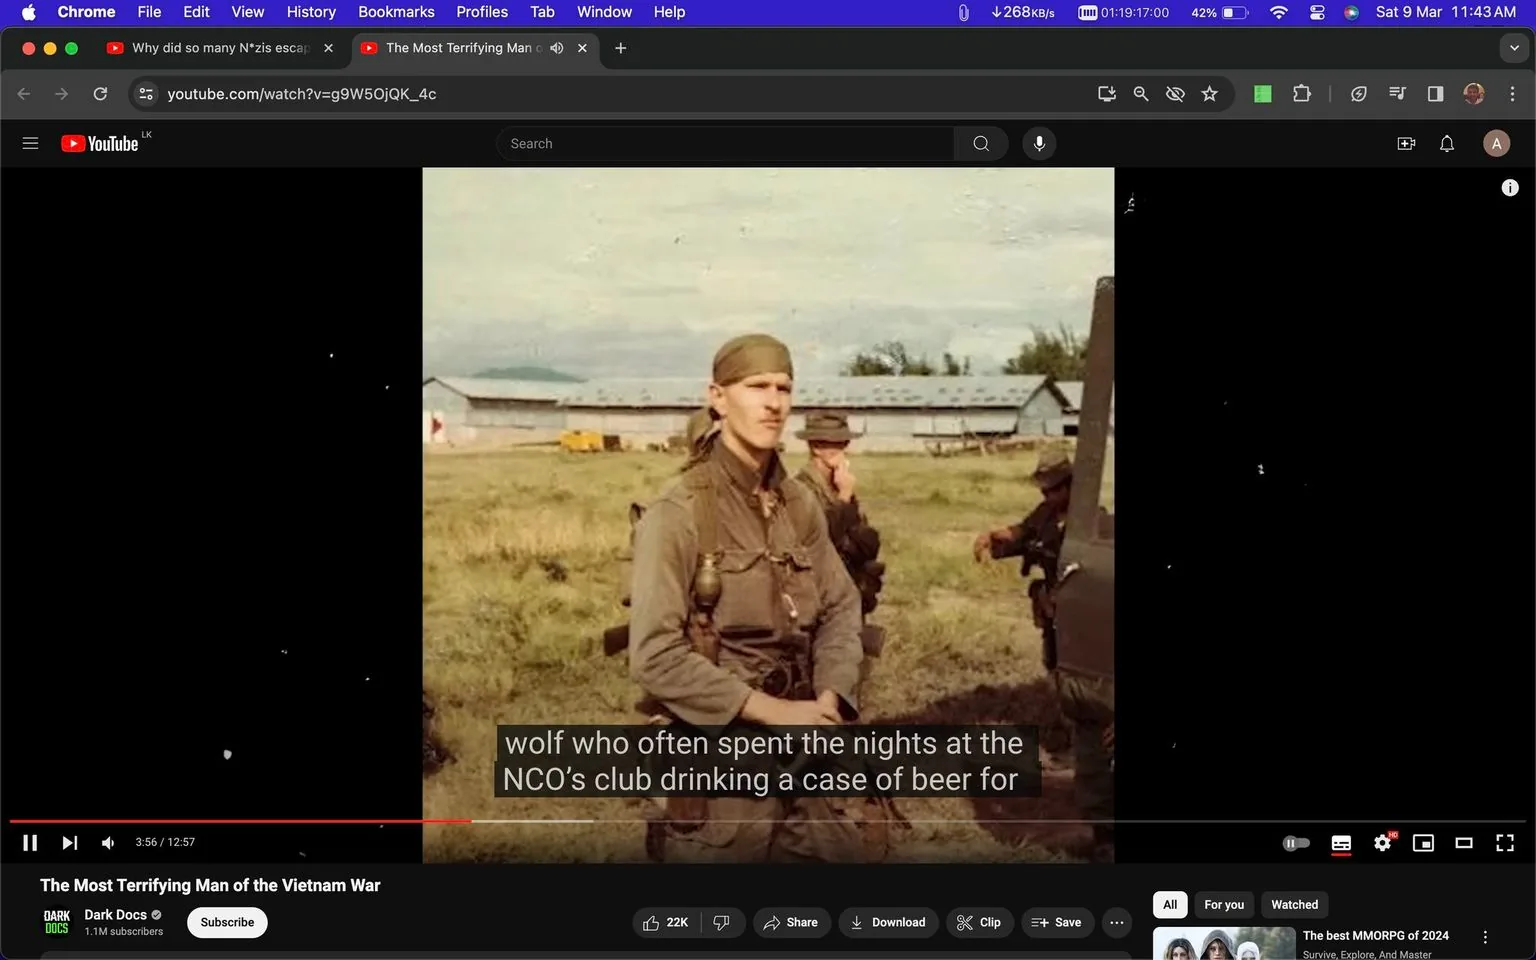1536x960 pixels.
Task: Open the Chrome extensions puzzle icon
Action: click(1301, 93)
